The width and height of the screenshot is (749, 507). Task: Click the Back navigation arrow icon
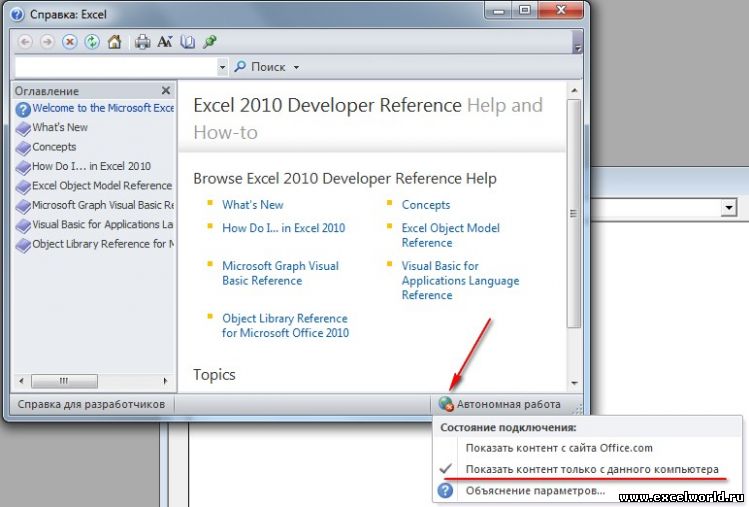[x=25, y=42]
